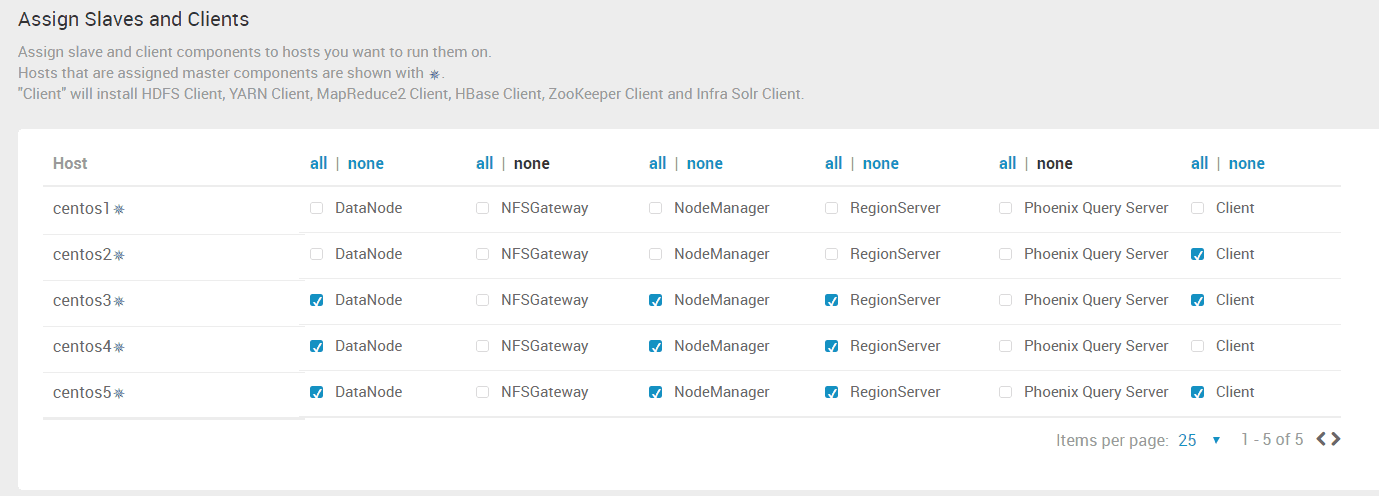
Task: Click the master asterisk icon beside centos2
Action: (119, 256)
